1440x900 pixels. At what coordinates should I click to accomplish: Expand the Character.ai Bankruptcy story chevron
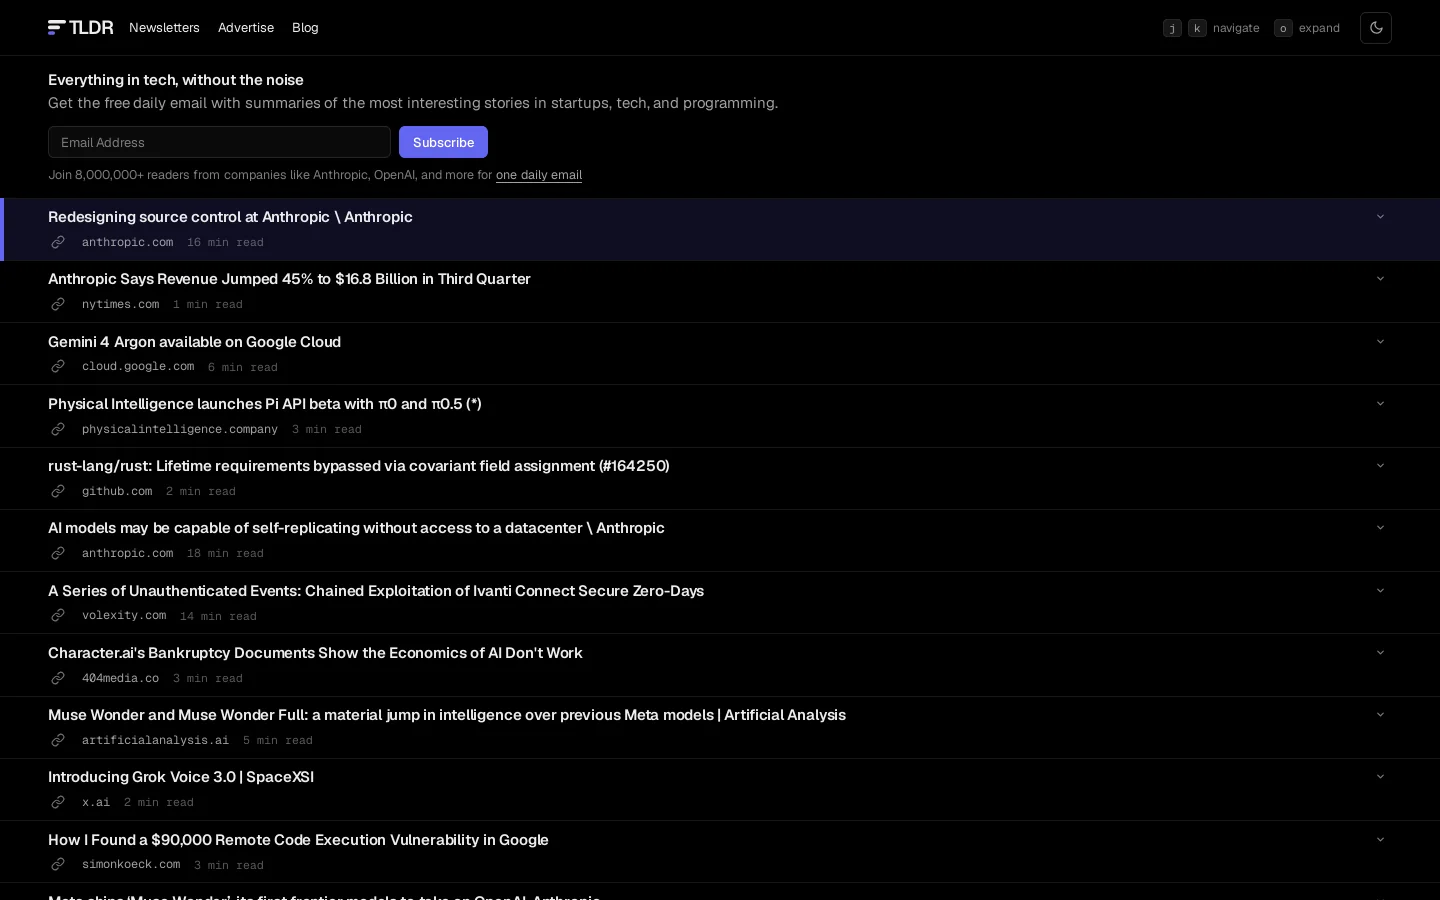(1380, 653)
